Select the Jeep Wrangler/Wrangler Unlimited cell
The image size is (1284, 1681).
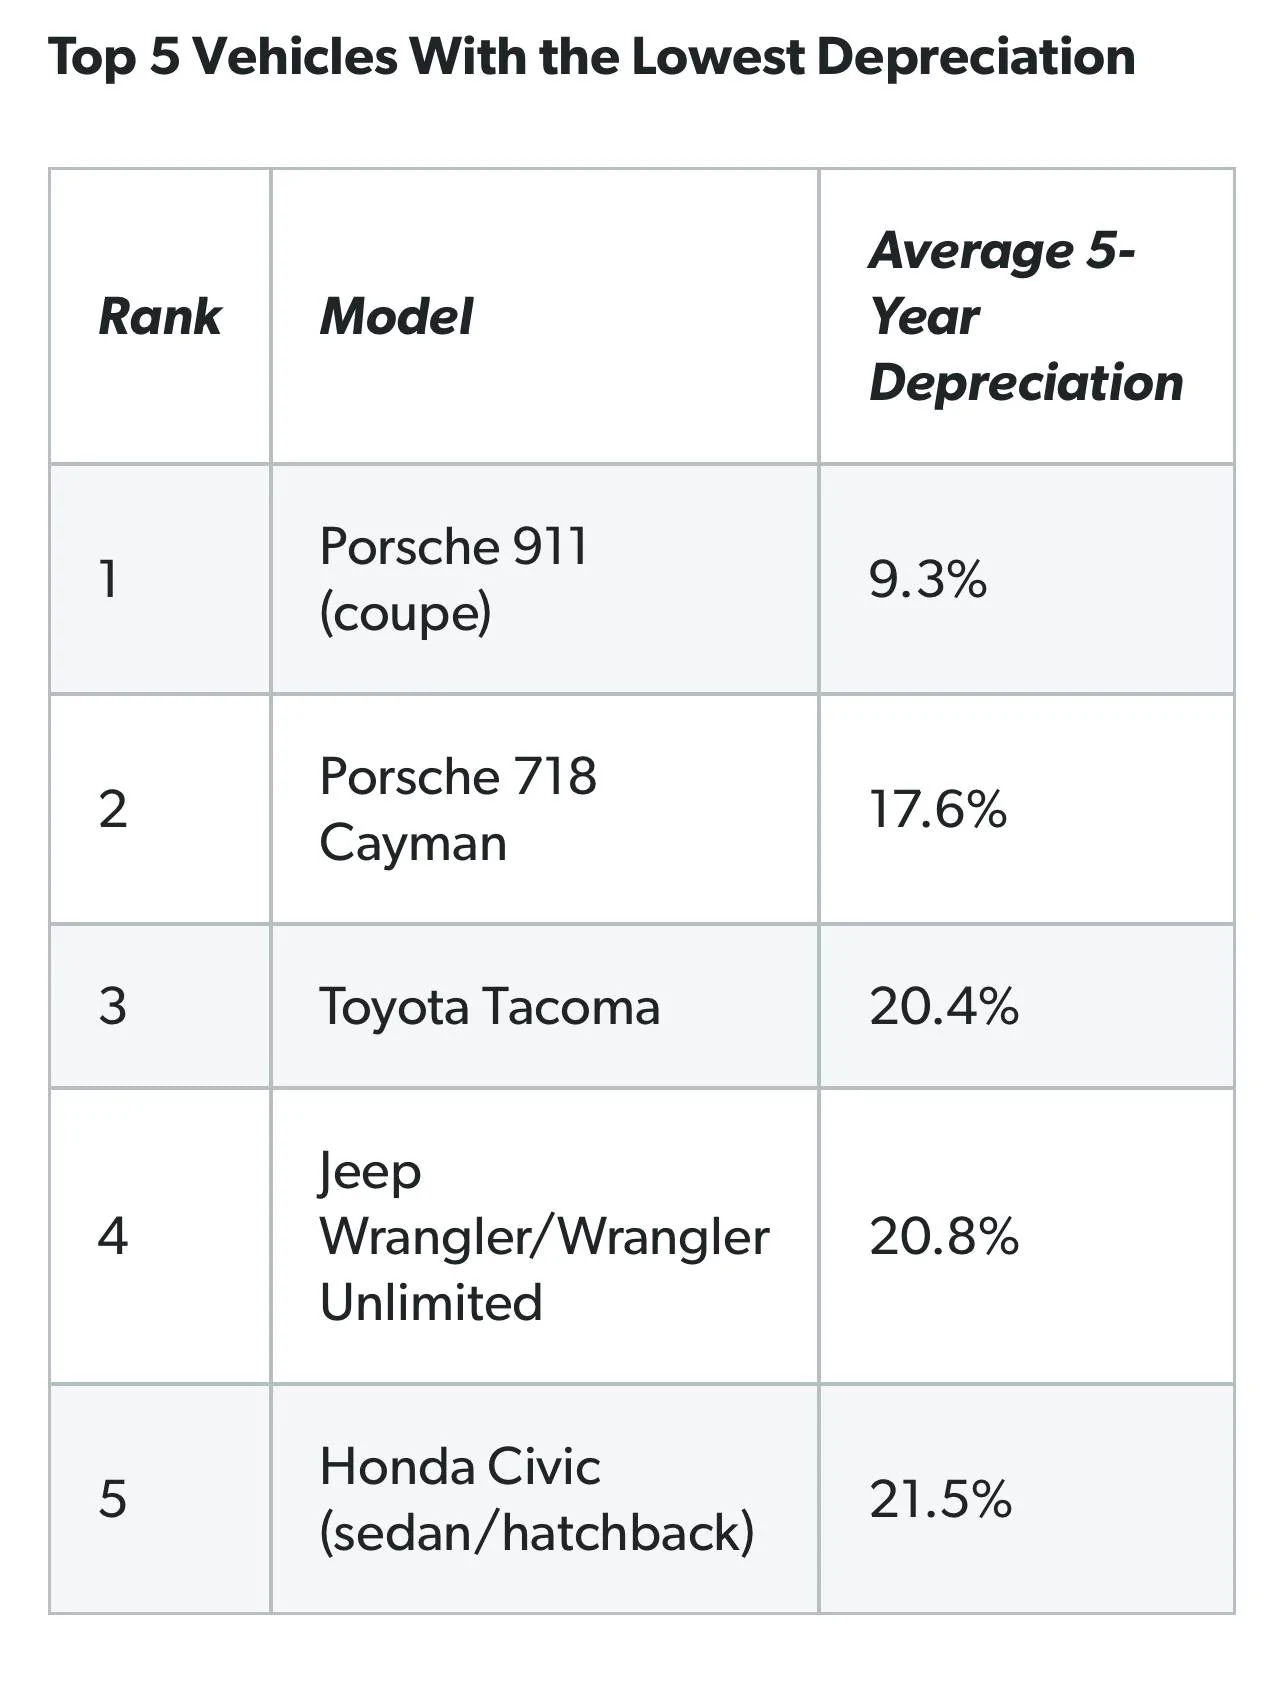[x=544, y=1237]
